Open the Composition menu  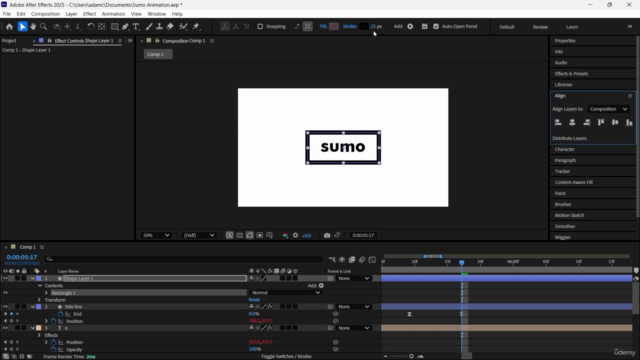[45, 14]
